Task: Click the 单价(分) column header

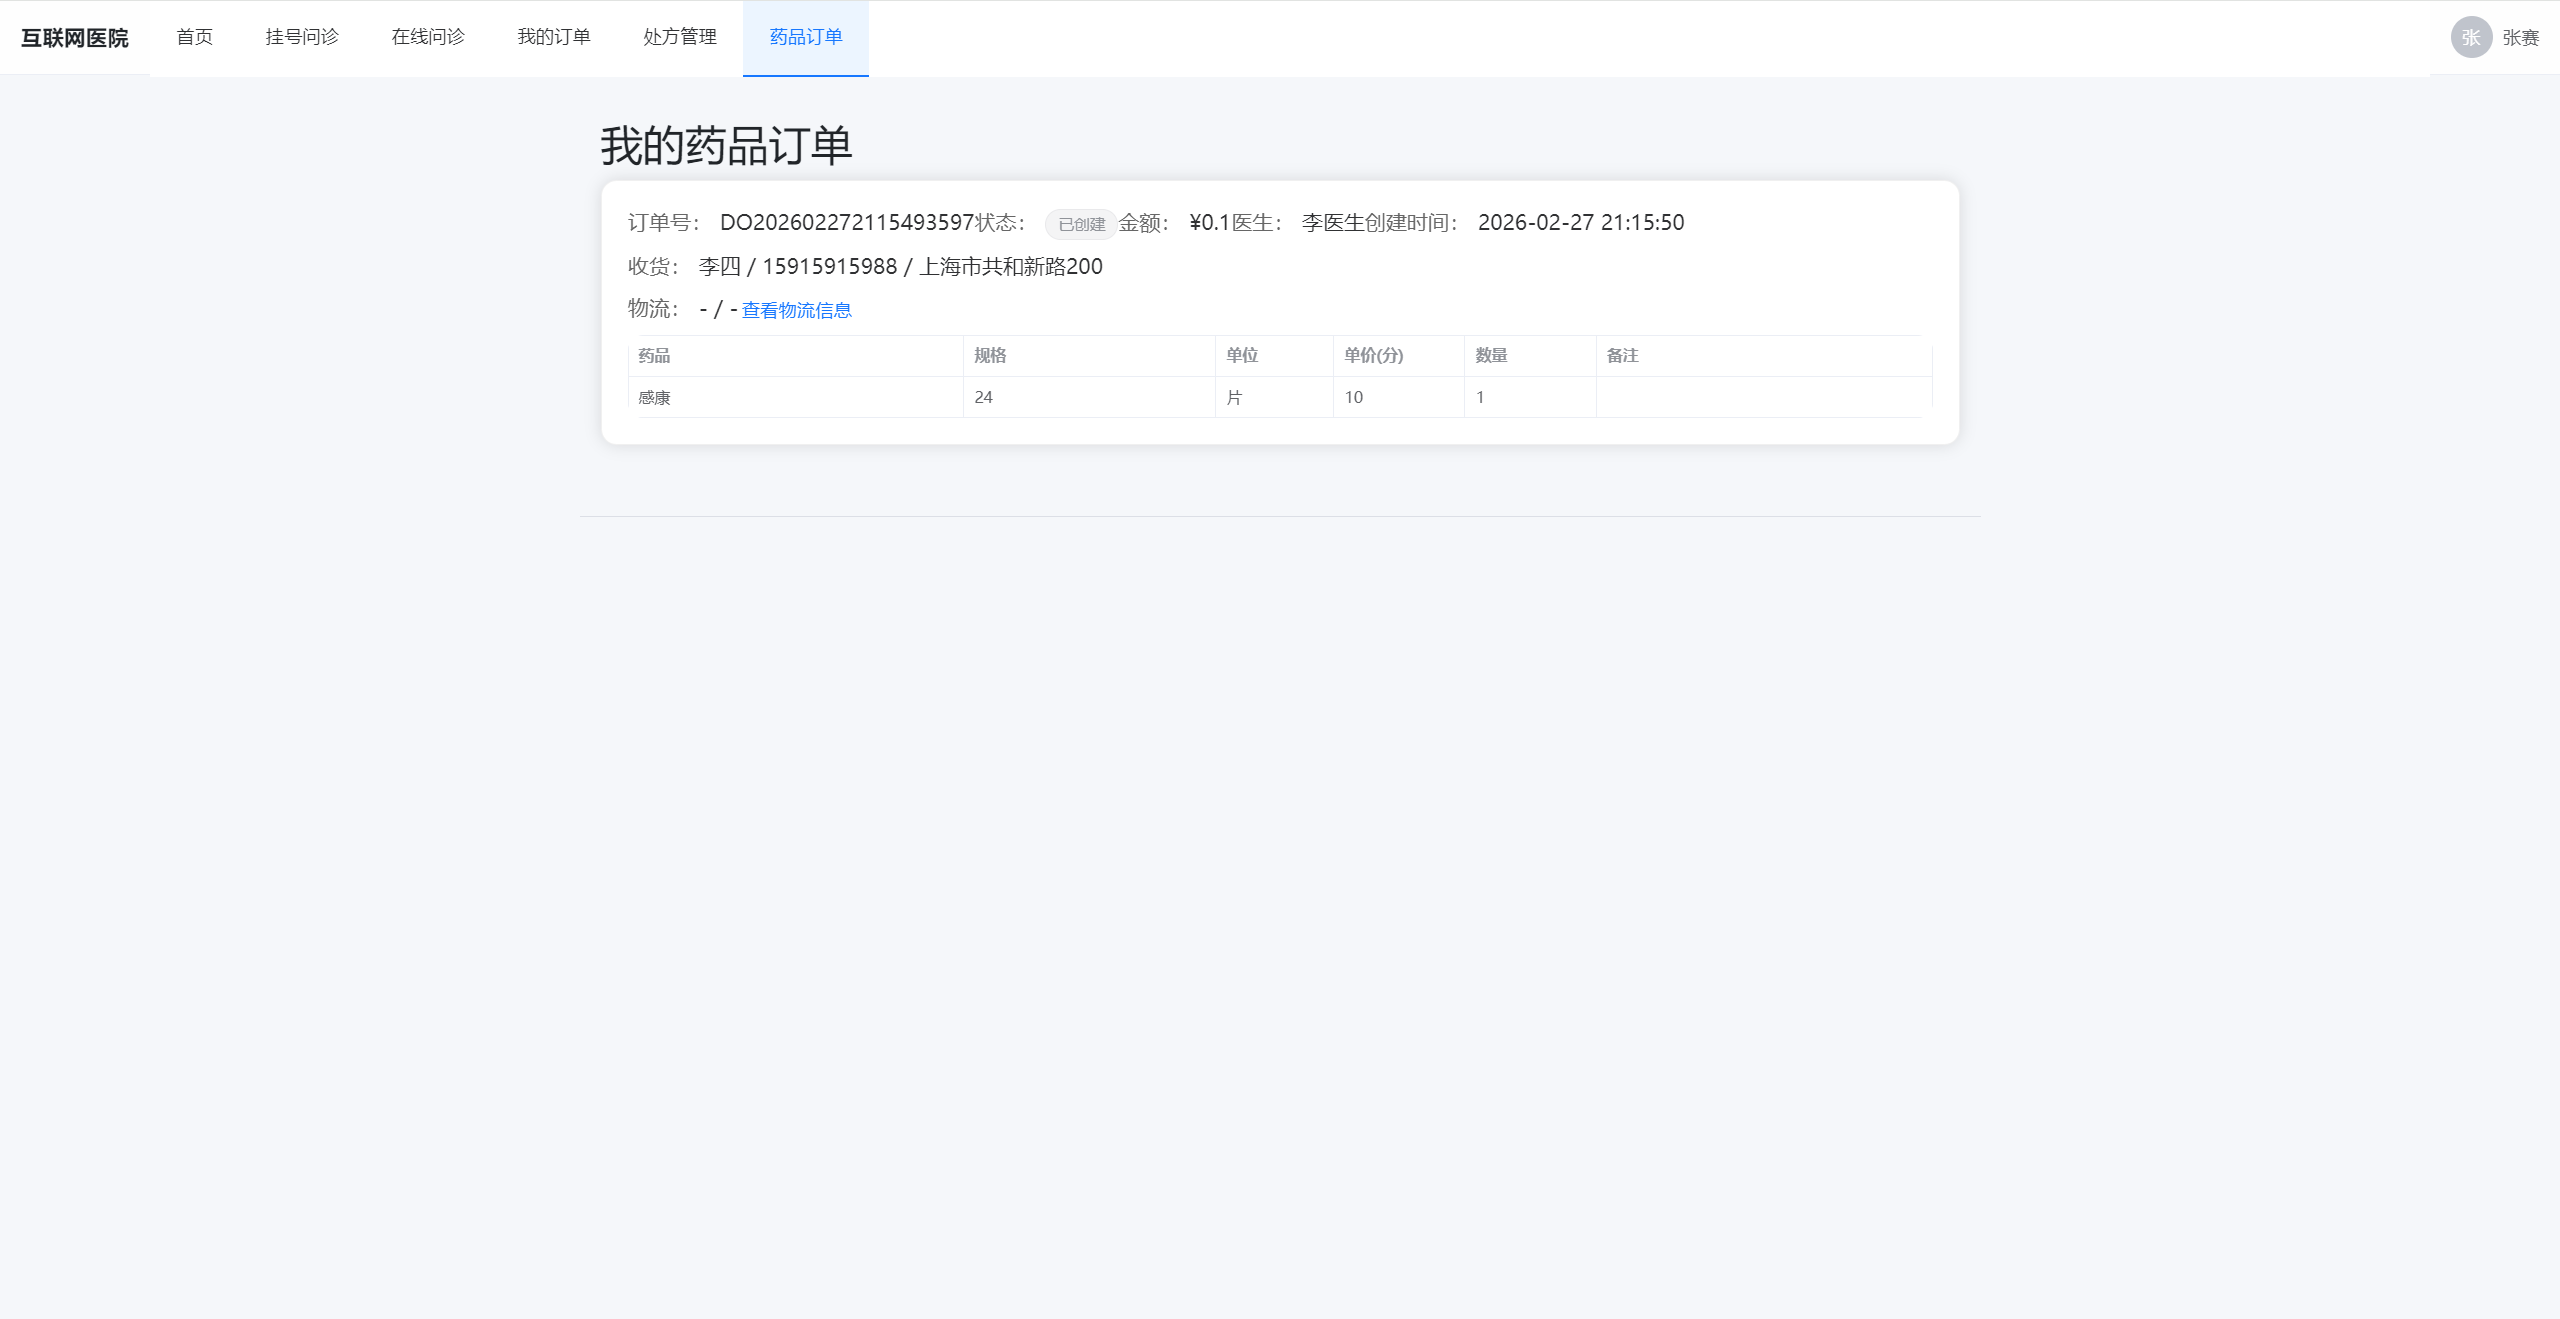Action: [1373, 355]
